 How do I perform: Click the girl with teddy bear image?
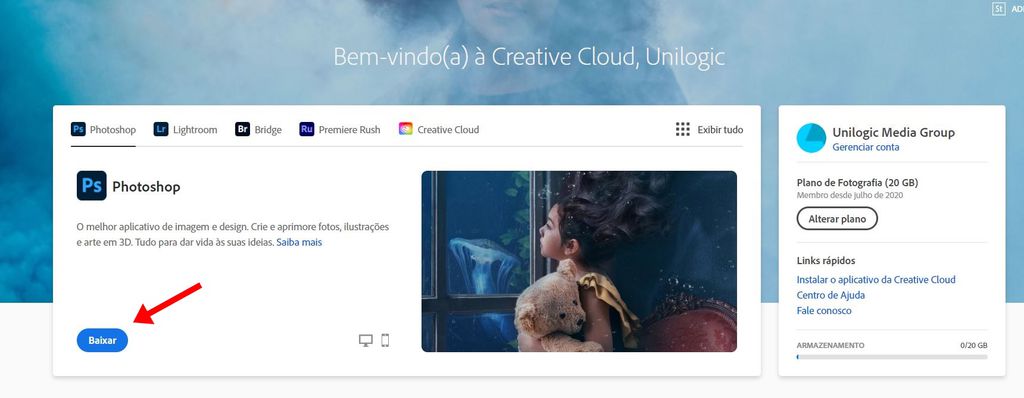(x=579, y=261)
